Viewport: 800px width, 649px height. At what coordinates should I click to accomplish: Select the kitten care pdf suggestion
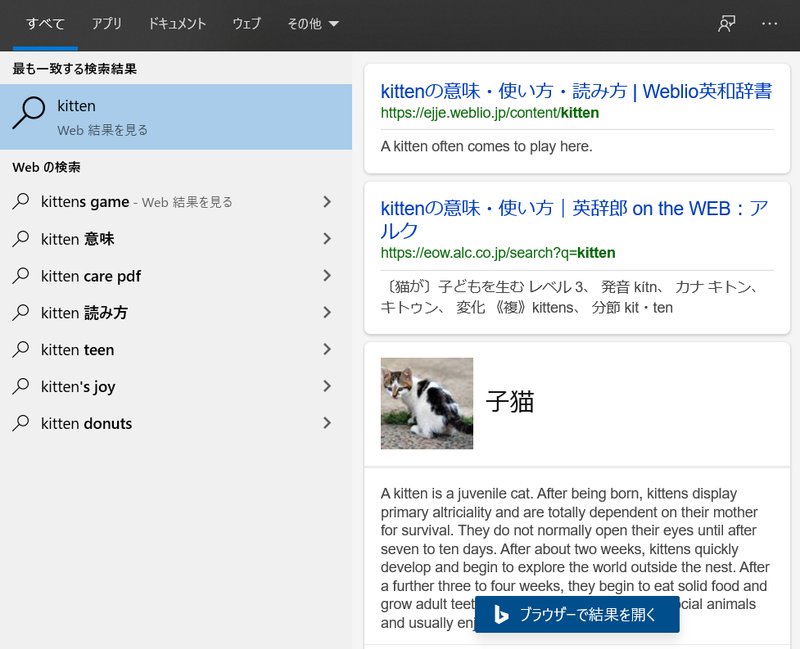coord(176,276)
